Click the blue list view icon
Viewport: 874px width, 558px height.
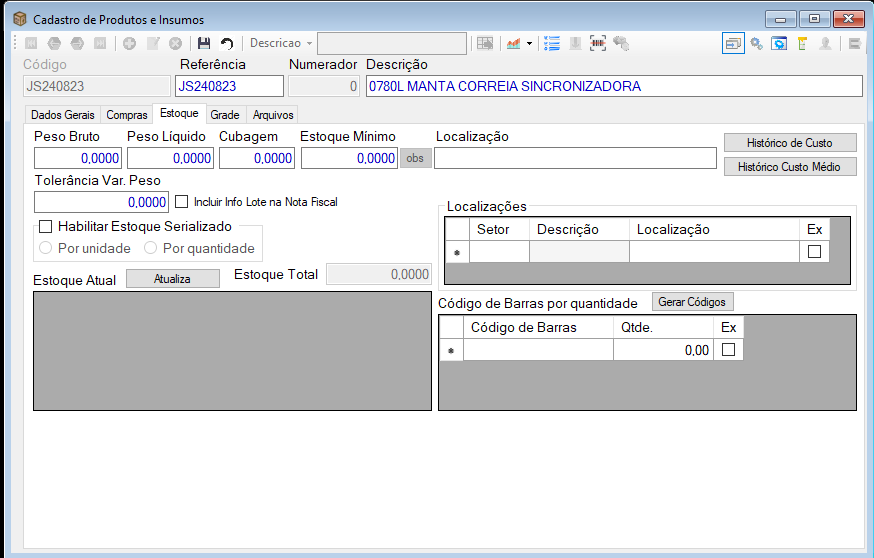[x=552, y=43]
